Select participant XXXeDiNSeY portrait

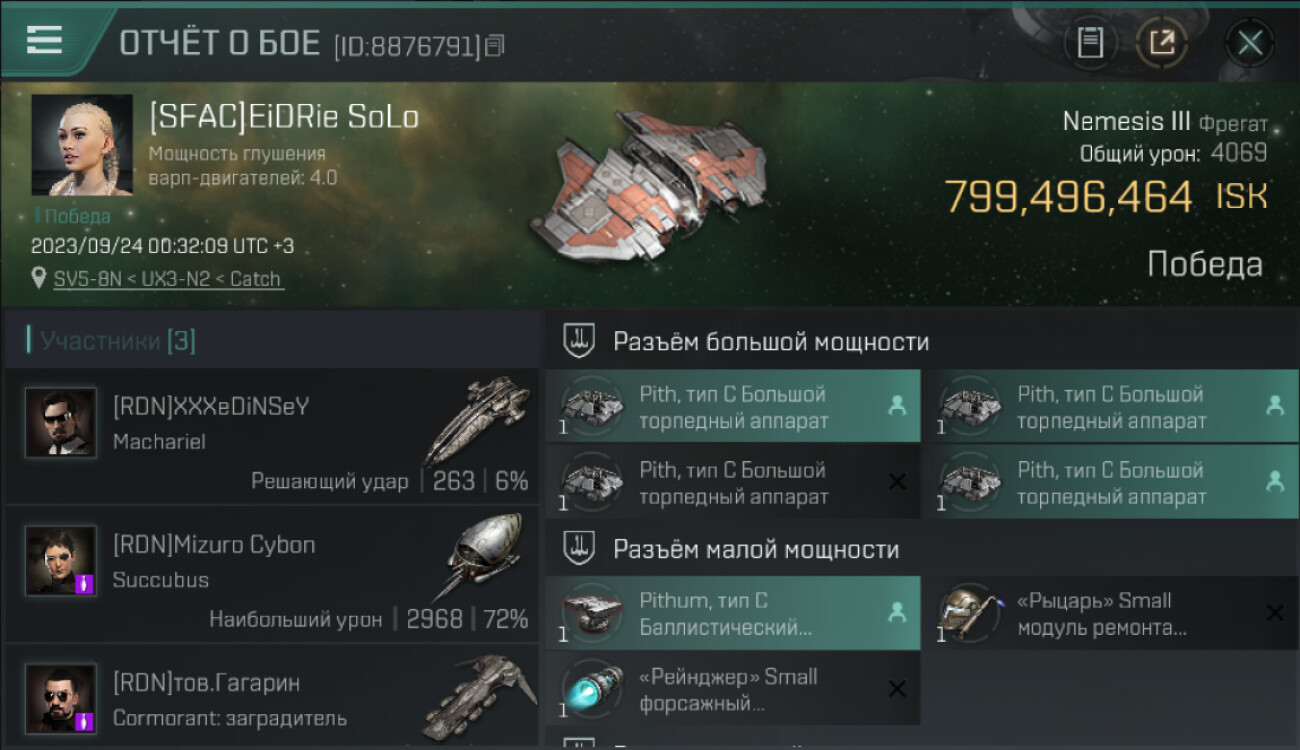coord(61,423)
